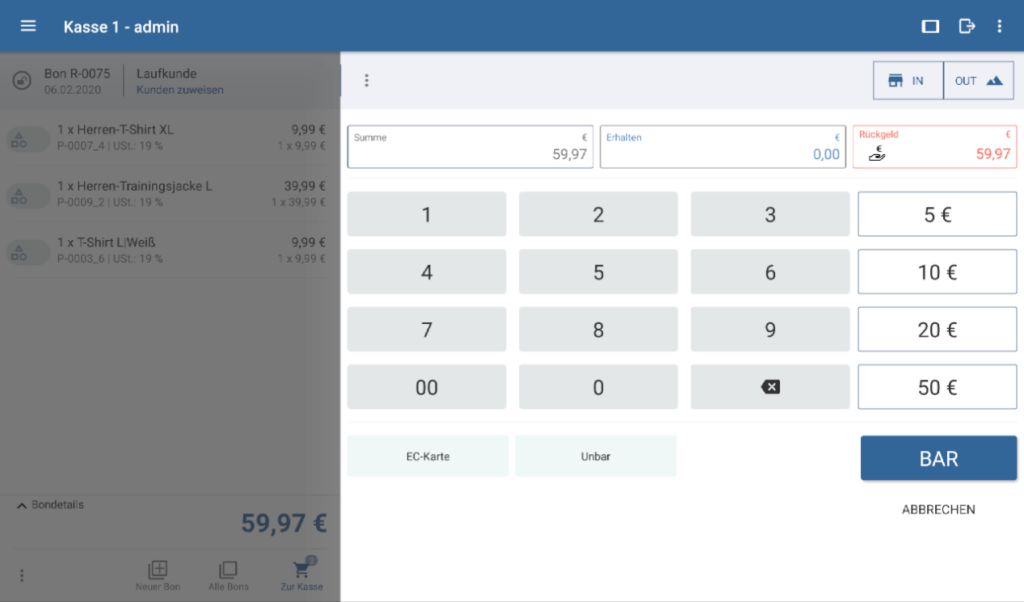1024x602 pixels.
Task: Choose Unbar payment method
Action: 595,456
